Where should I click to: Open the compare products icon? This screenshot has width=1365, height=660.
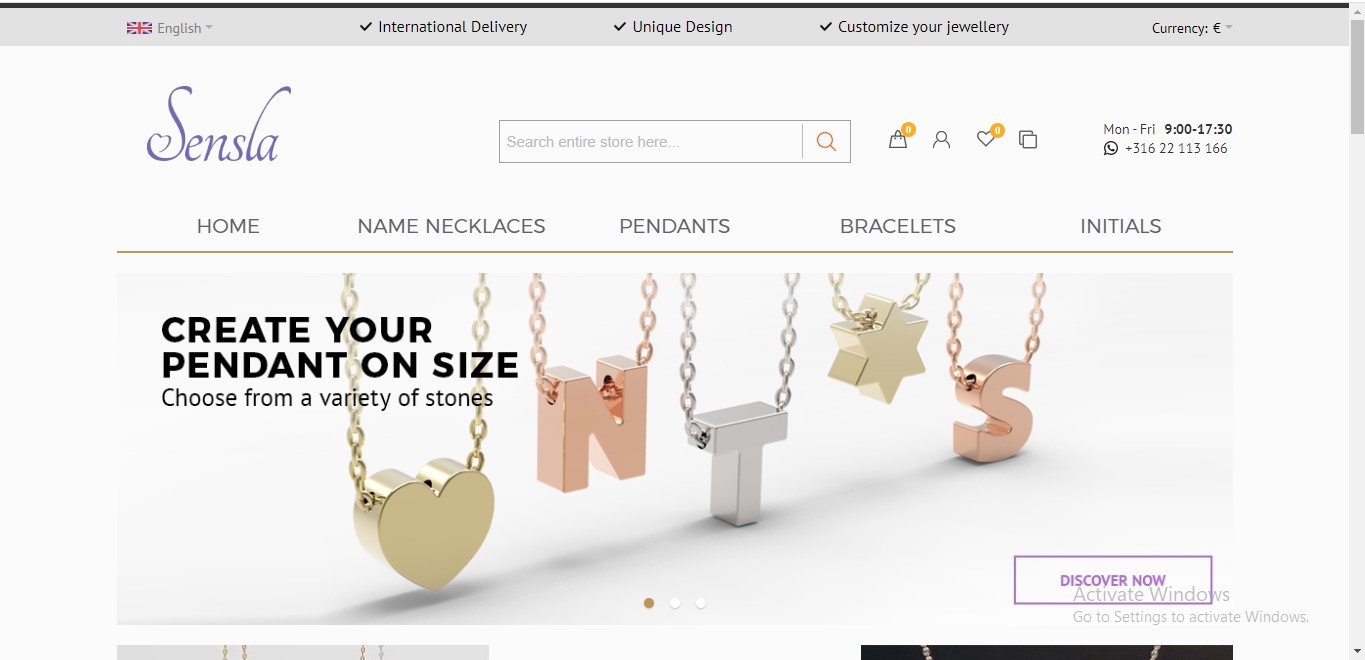1028,140
